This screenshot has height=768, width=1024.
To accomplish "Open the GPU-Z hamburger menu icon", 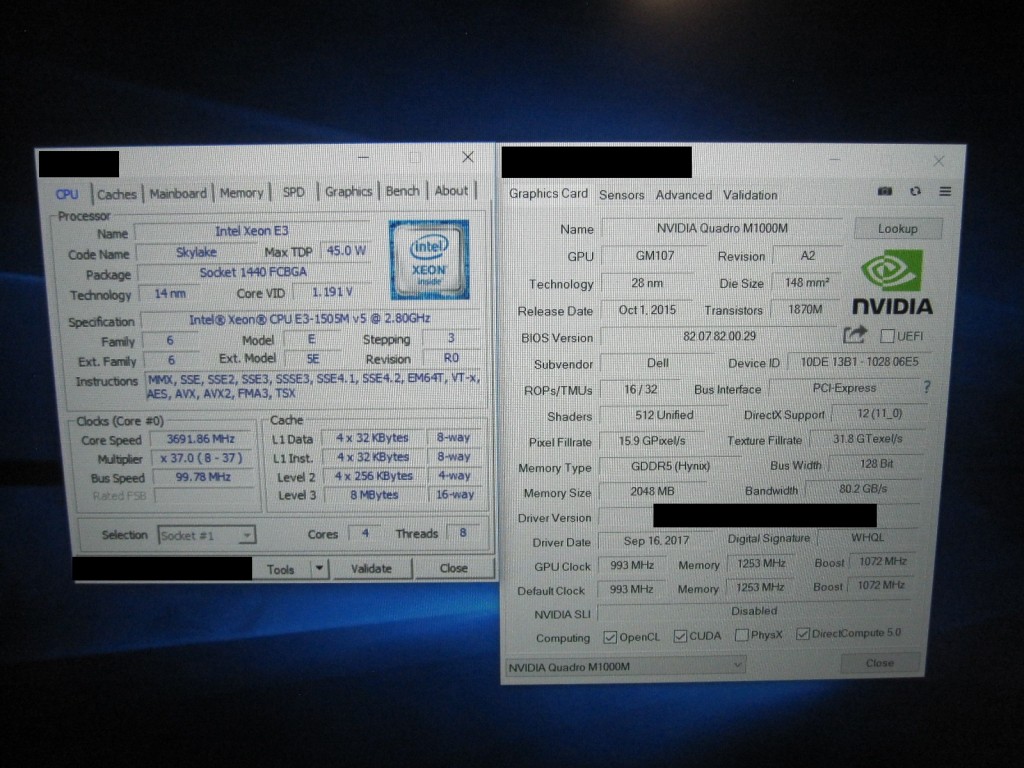I will coord(945,191).
